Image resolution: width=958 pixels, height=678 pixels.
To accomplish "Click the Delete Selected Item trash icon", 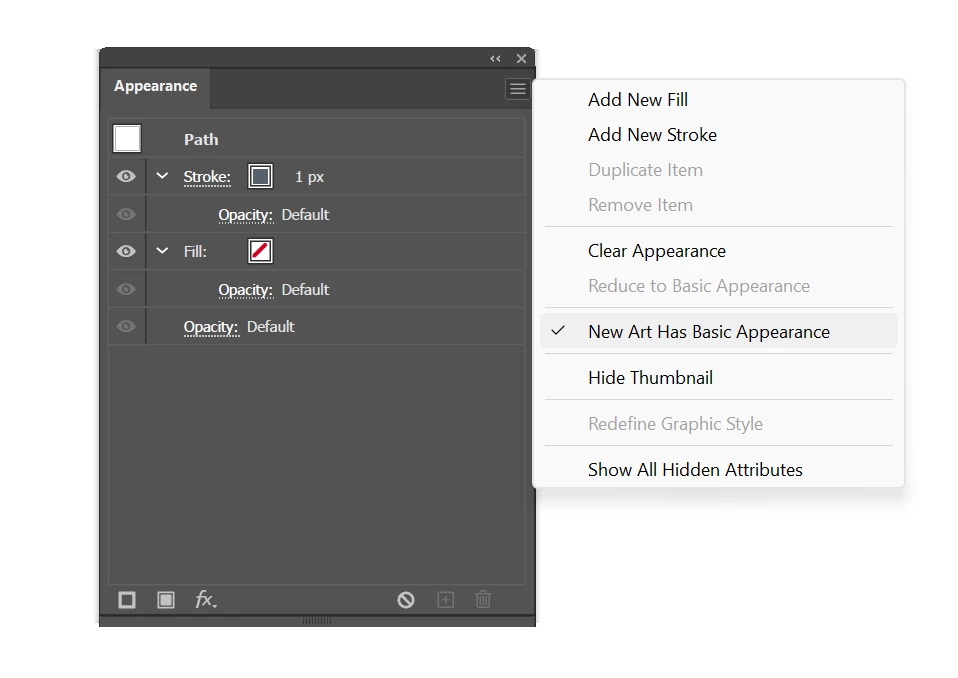I will point(483,599).
